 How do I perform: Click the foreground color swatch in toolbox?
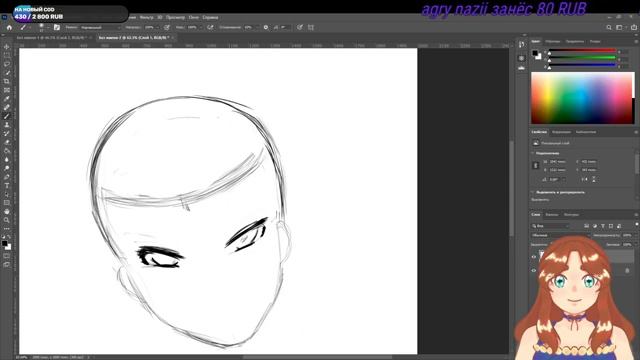pyautogui.click(x=4, y=244)
